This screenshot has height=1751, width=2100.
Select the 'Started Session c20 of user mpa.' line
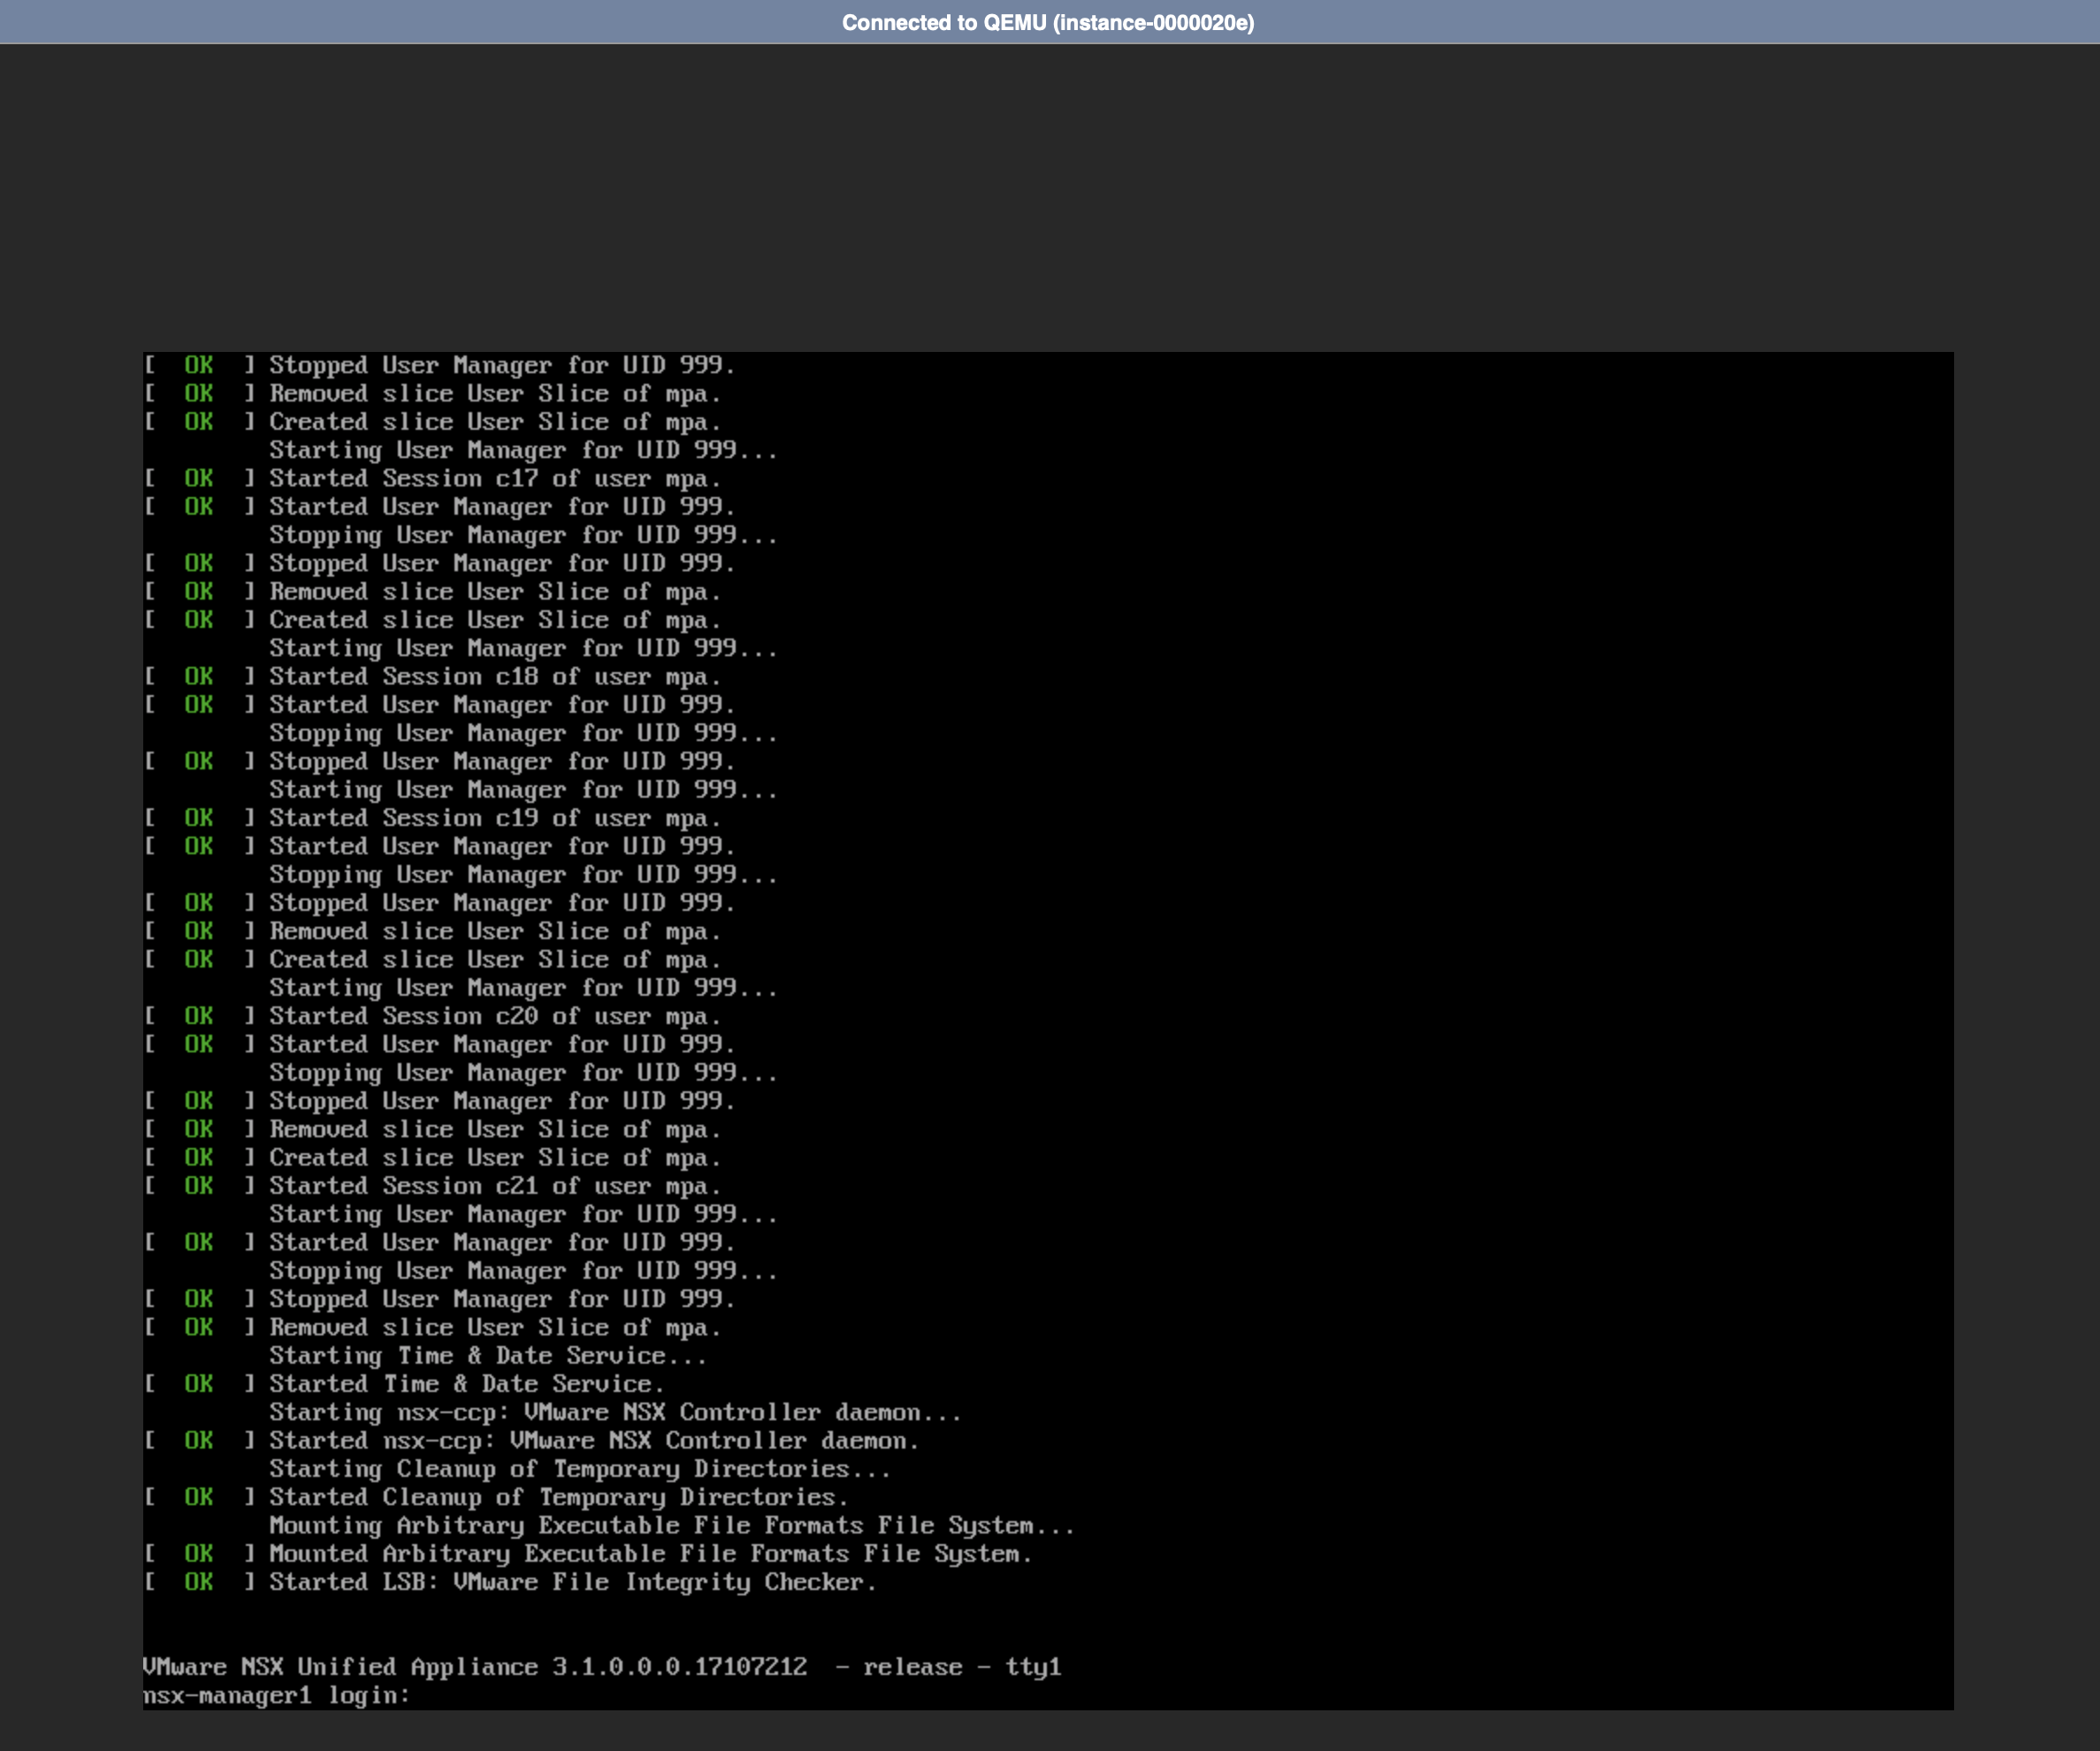coord(495,1016)
